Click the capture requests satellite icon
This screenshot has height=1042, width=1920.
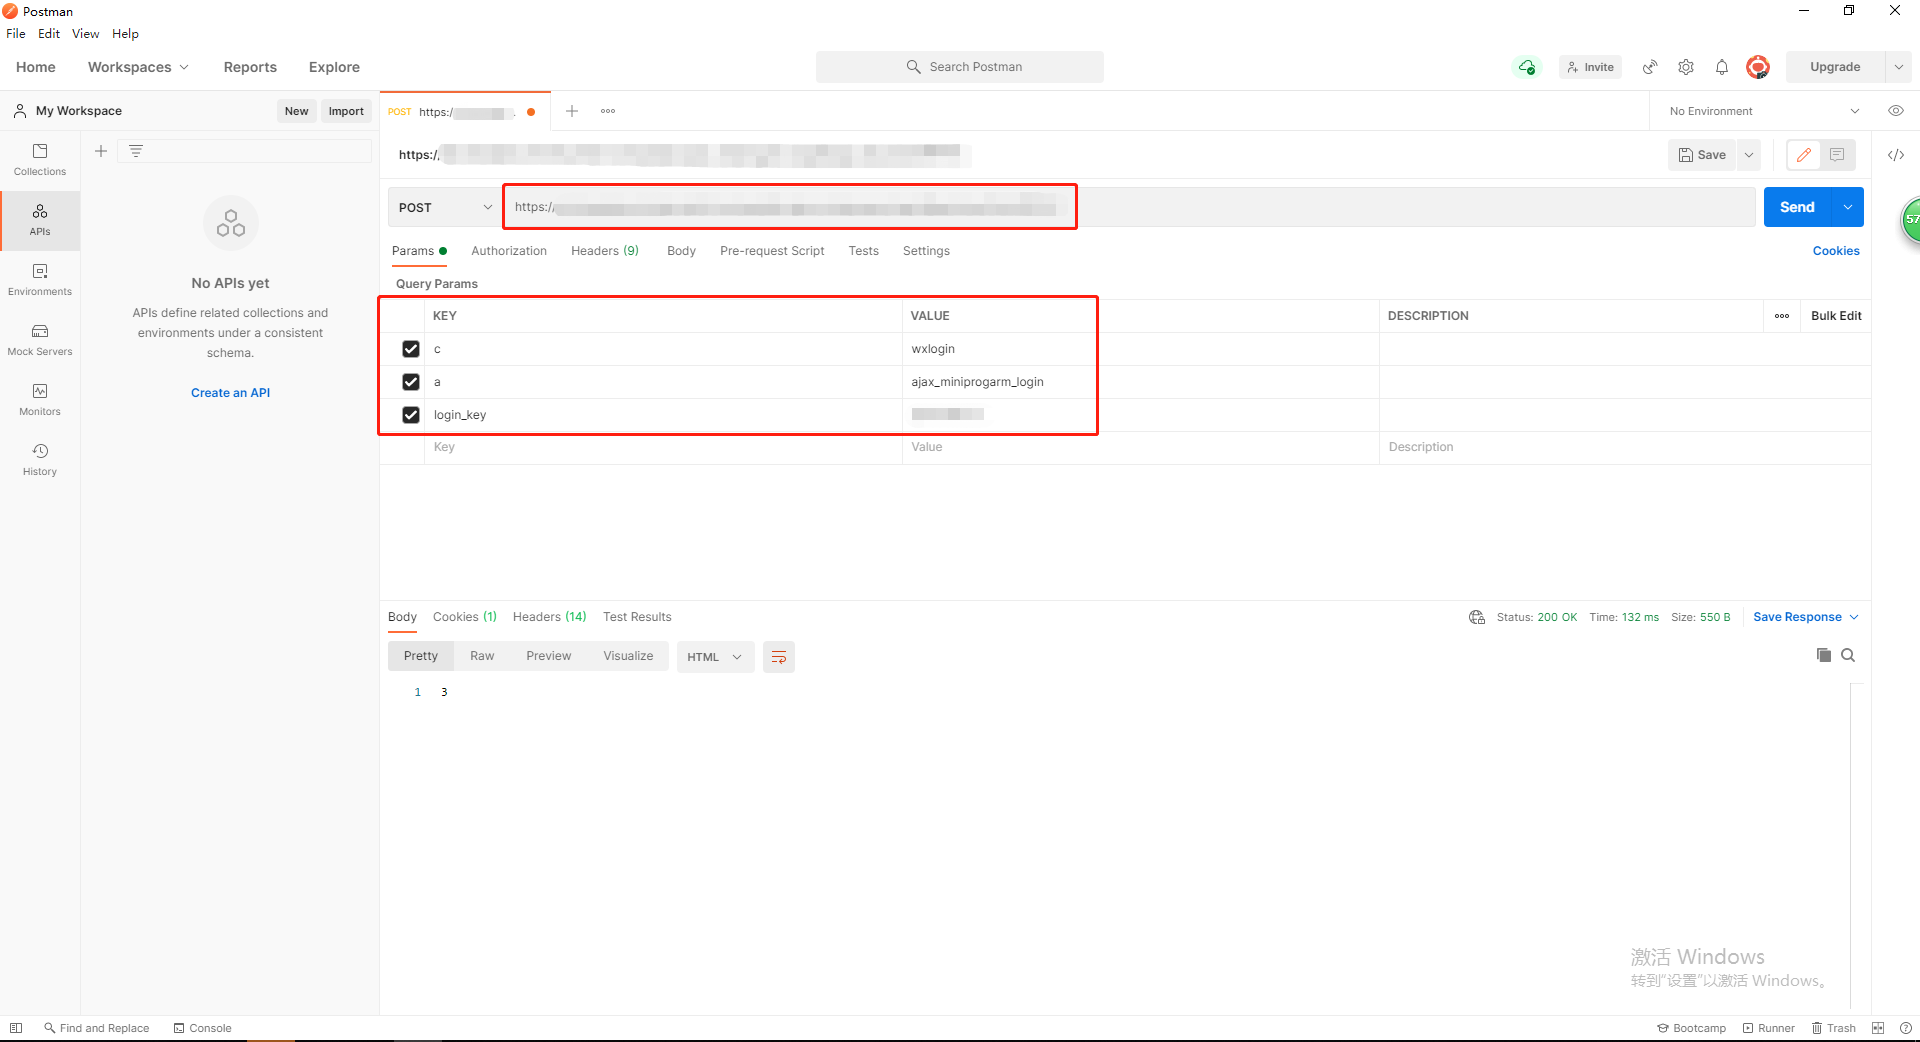pos(1650,67)
